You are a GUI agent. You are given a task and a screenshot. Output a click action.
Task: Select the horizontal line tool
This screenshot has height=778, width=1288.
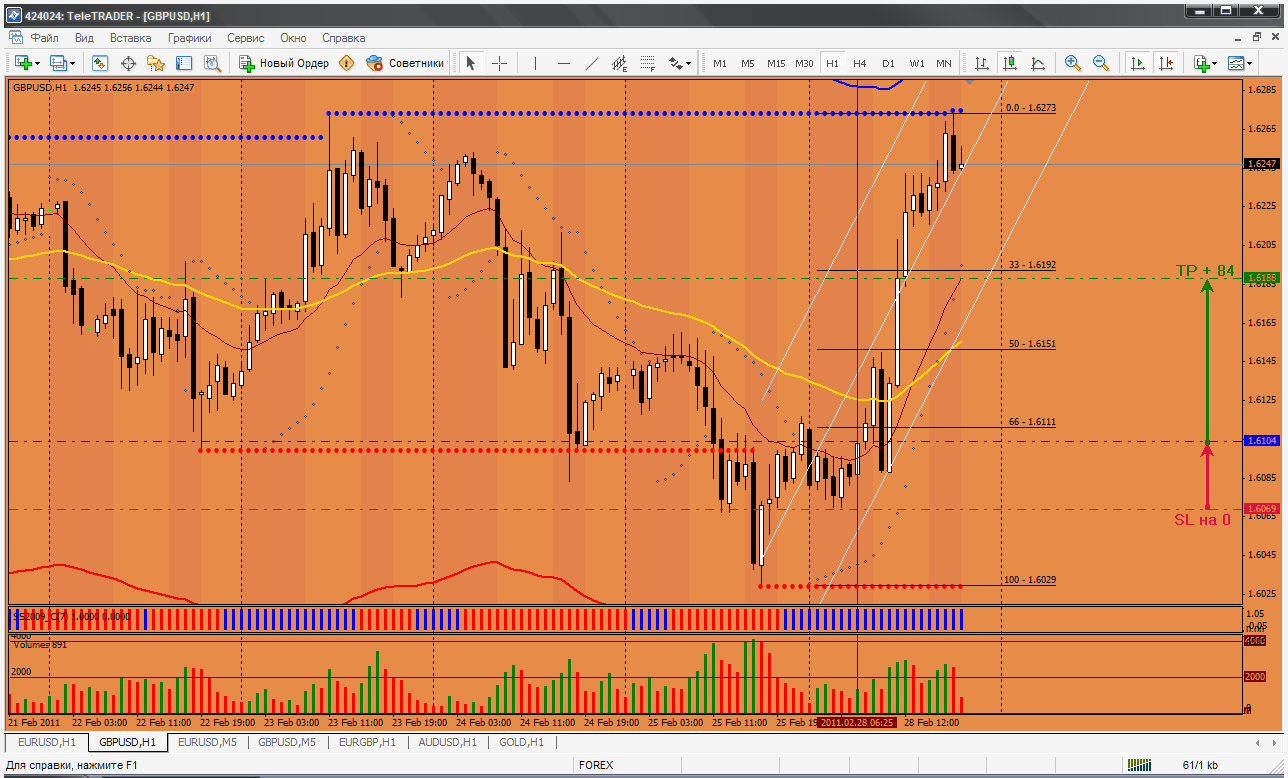pyautogui.click(x=563, y=63)
